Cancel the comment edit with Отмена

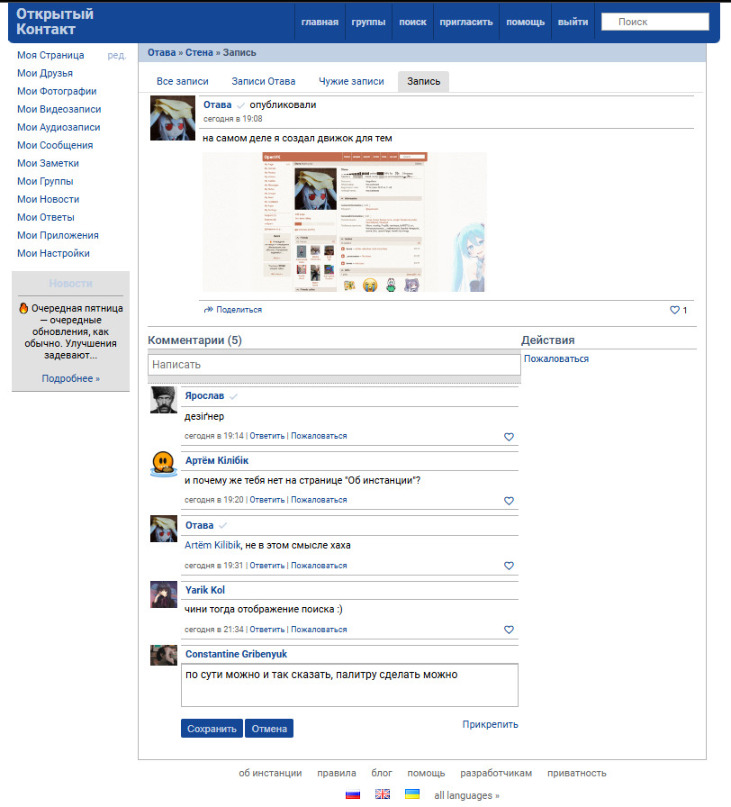pyautogui.click(x=269, y=729)
